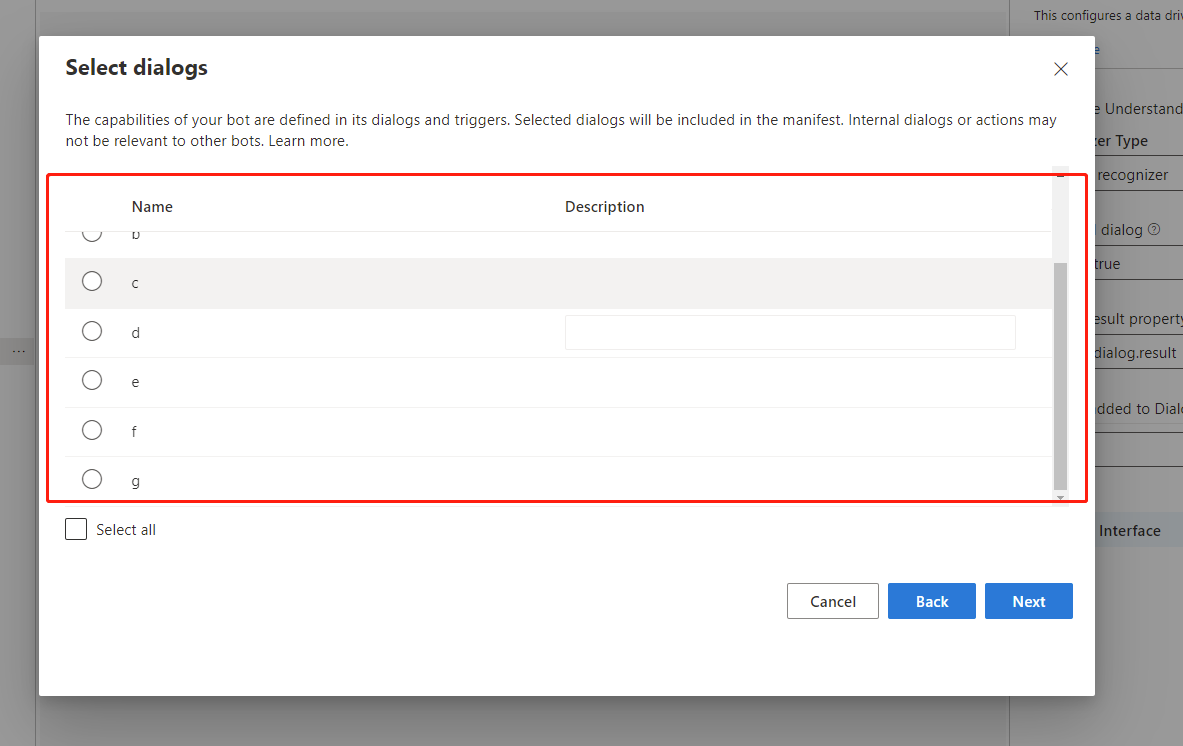Click the dialog name e
1183x746 pixels.
click(x=135, y=382)
